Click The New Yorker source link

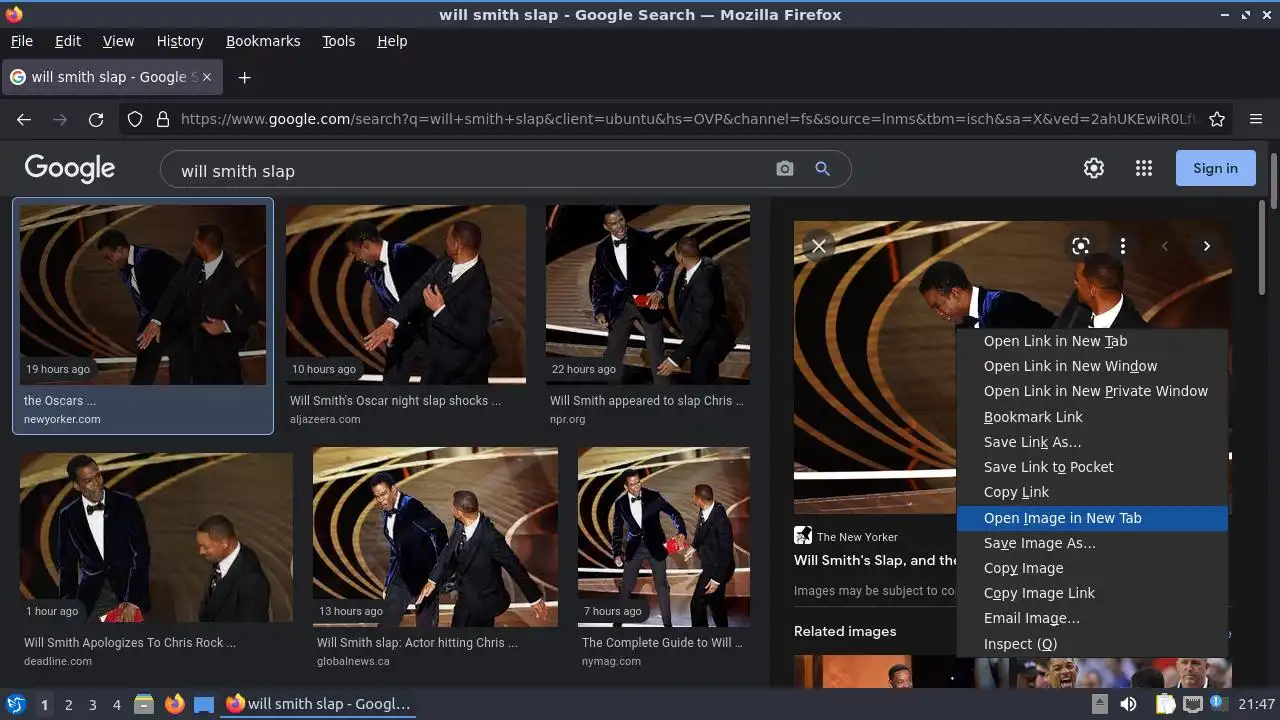pyautogui.click(x=846, y=536)
